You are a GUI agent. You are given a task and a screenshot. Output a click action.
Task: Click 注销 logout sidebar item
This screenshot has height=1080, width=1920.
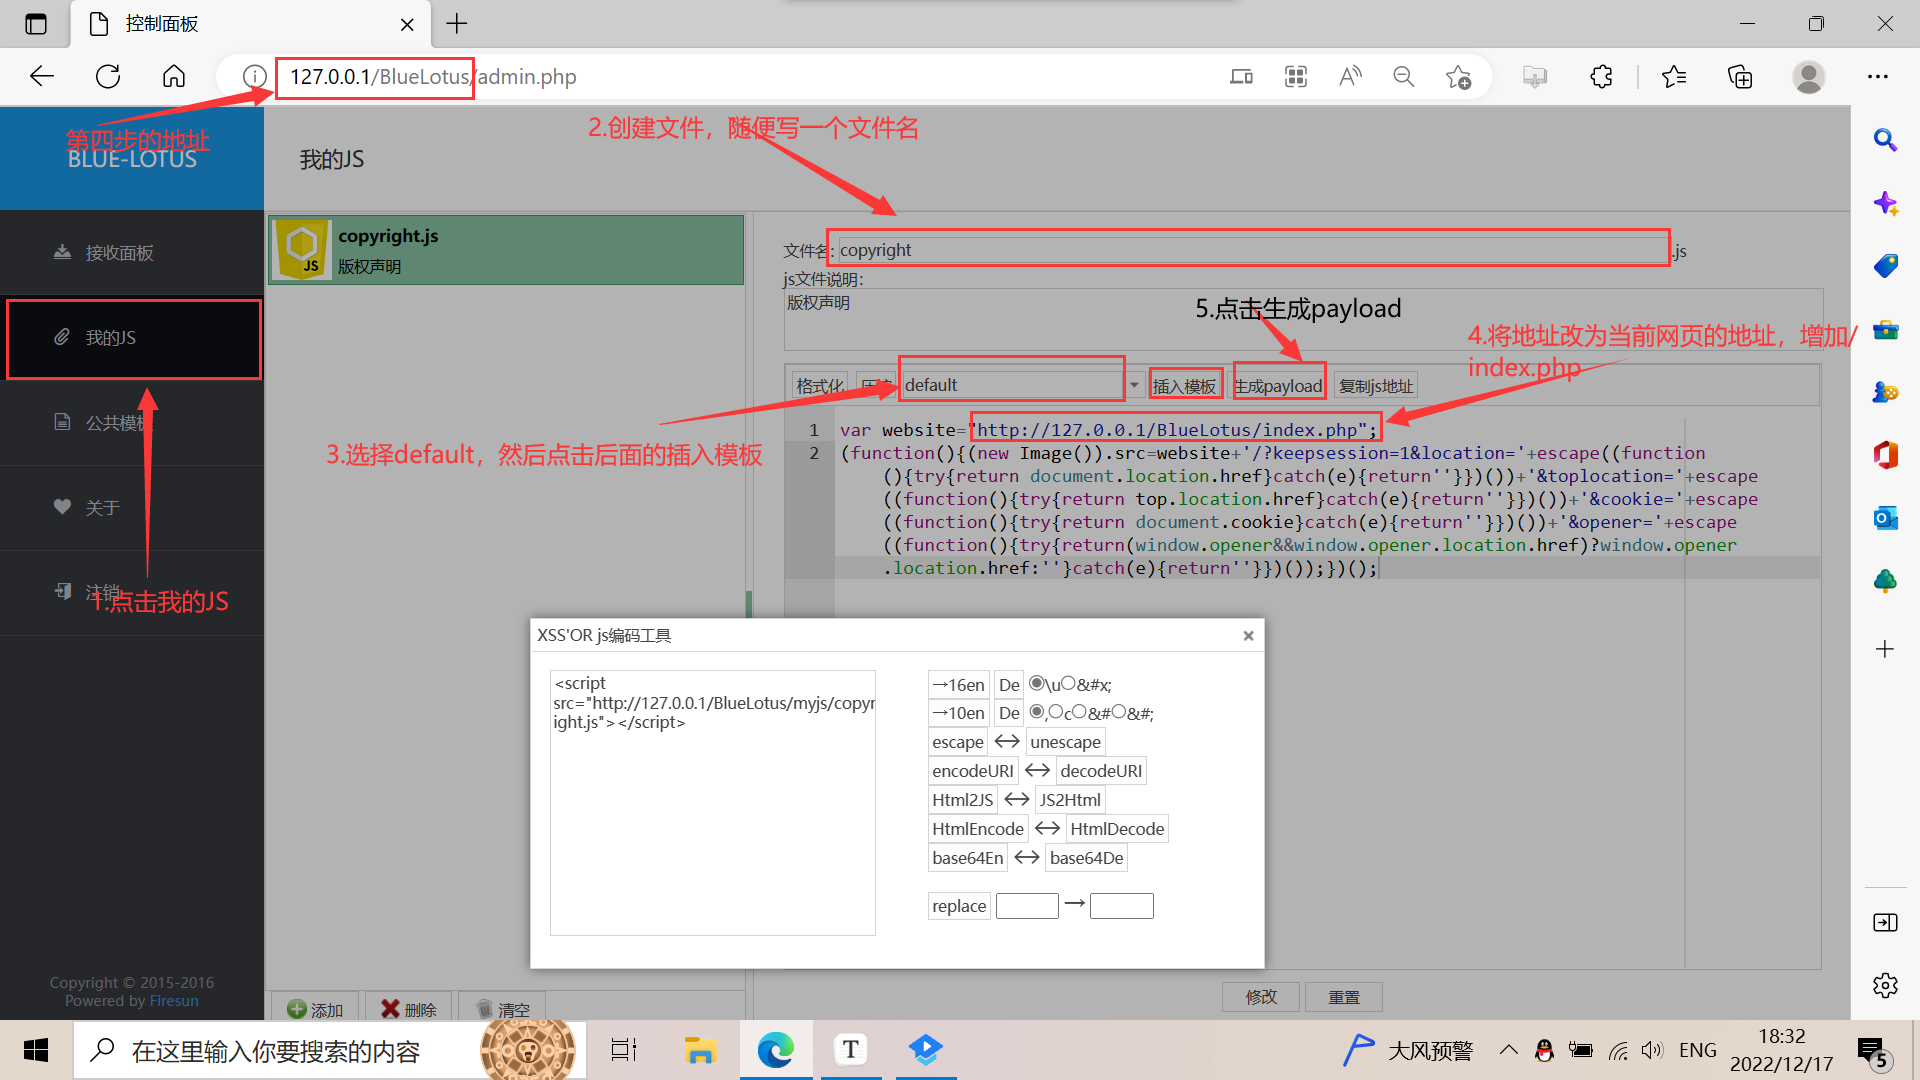102,592
